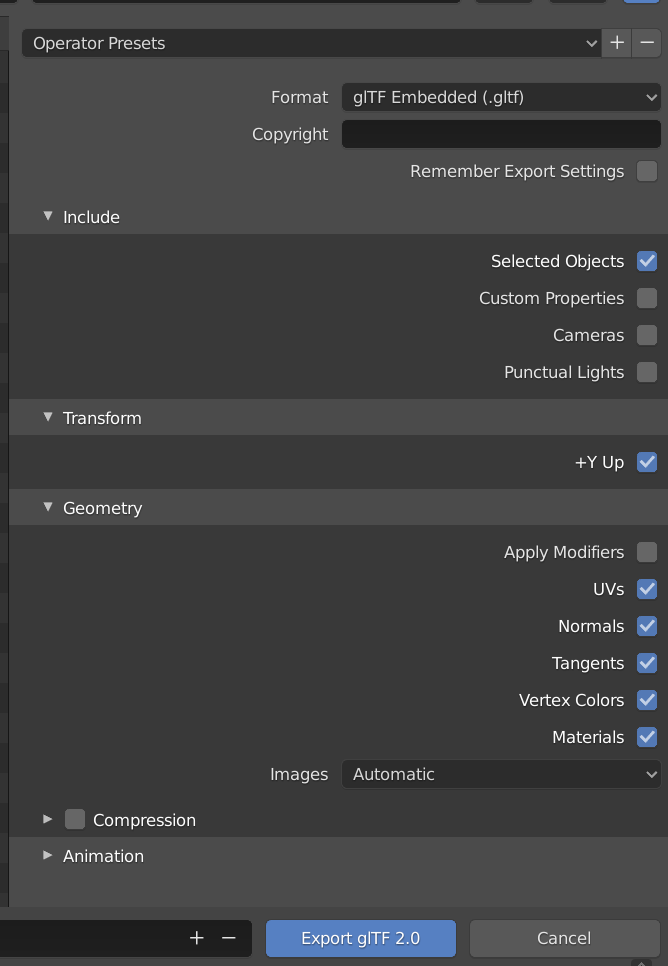
Task: Enable the Compression checkbox
Action: (x=75, y=819)
